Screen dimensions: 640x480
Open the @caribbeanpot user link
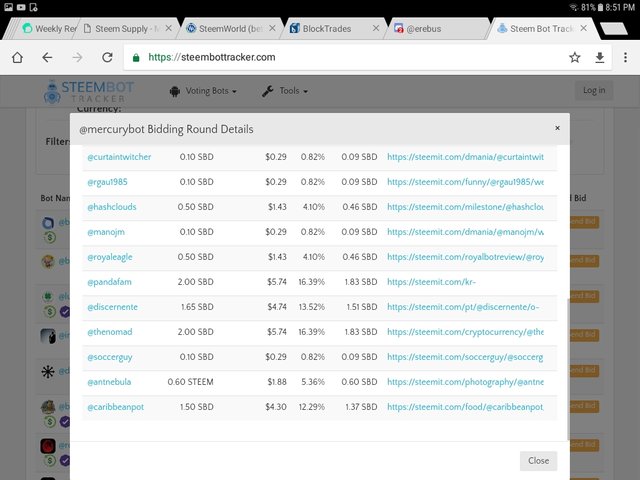116,407
